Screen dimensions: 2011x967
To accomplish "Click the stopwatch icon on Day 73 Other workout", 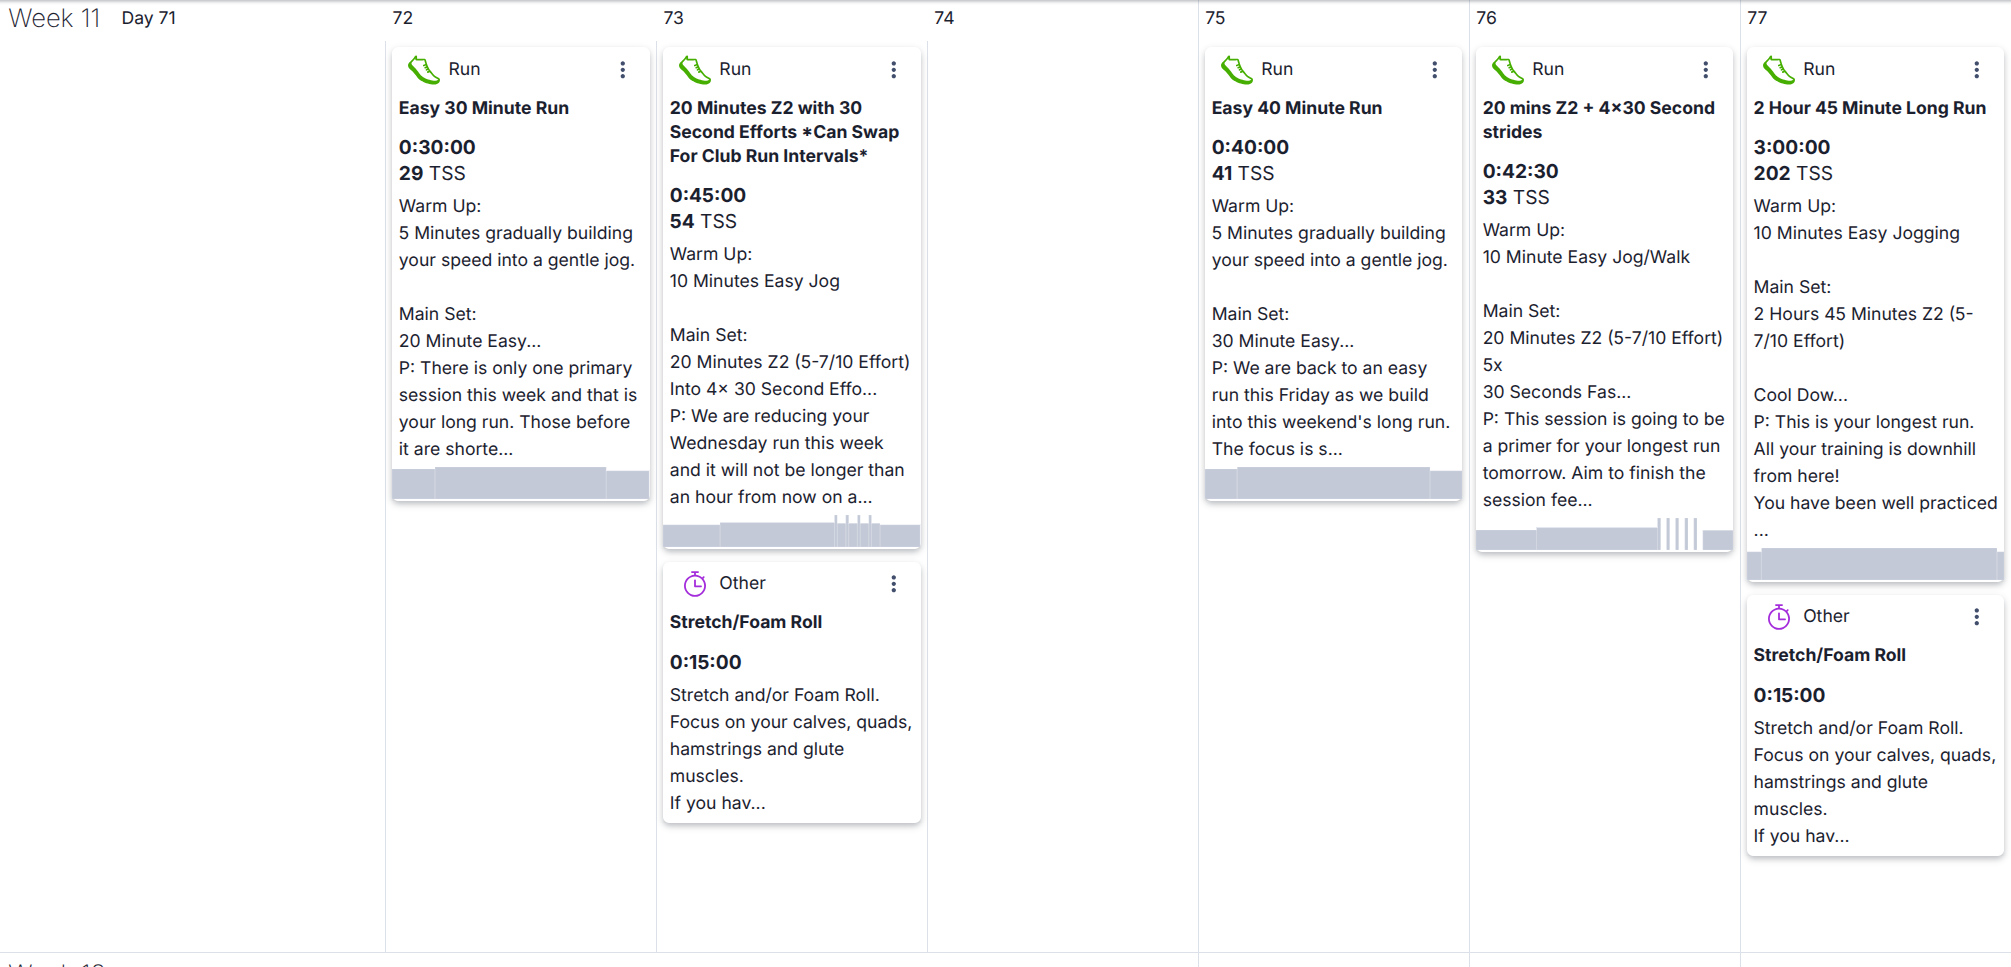I will point(695,584).
